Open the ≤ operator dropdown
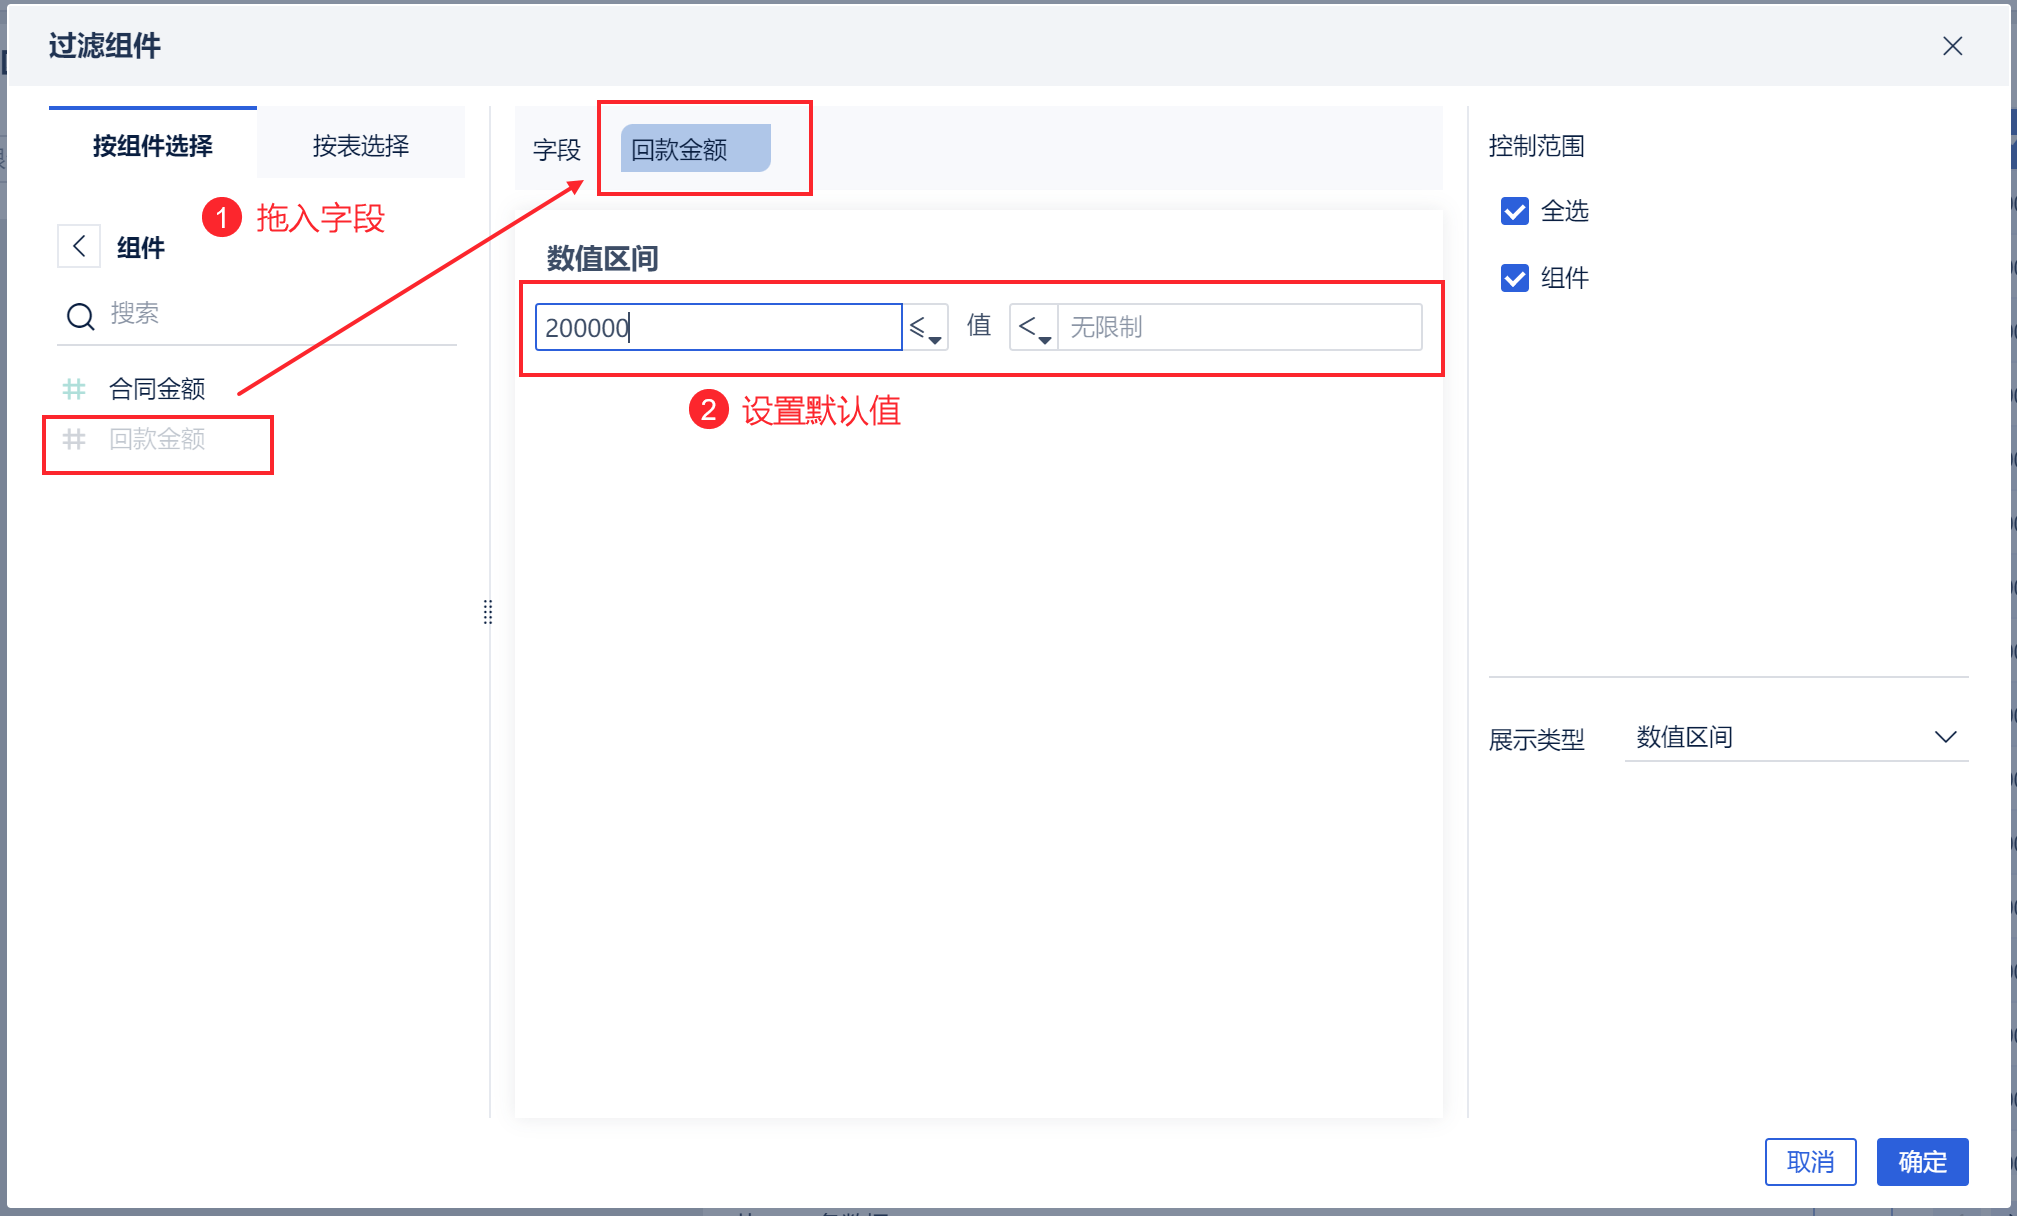The height and width of the screenshot is (1216, 2017). point(925,328)
